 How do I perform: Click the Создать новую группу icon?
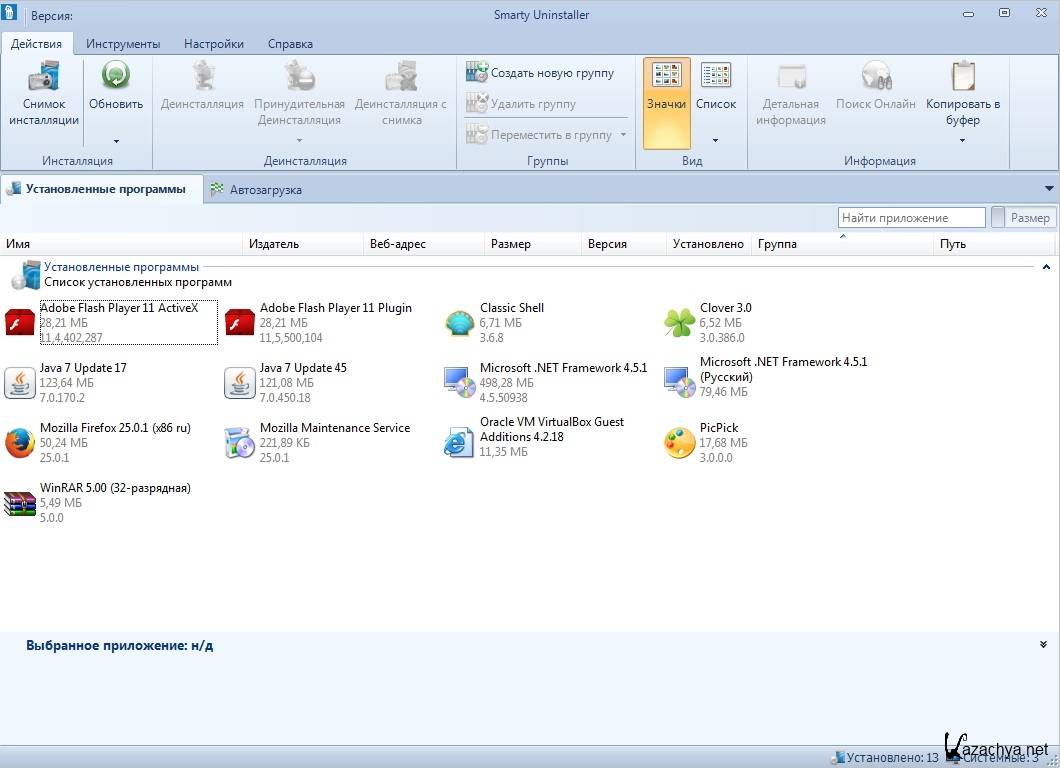[x=476, y=73]
